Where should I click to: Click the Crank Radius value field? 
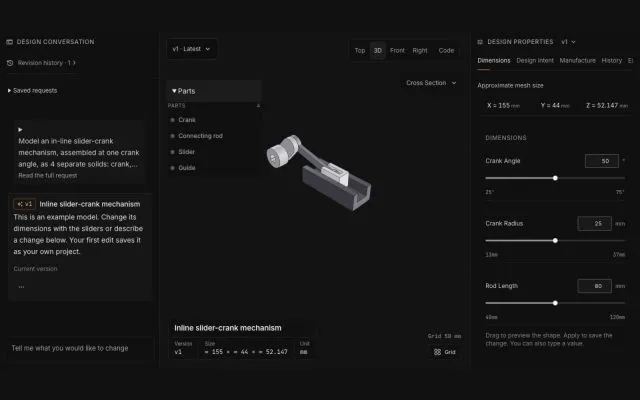(595, 224)
